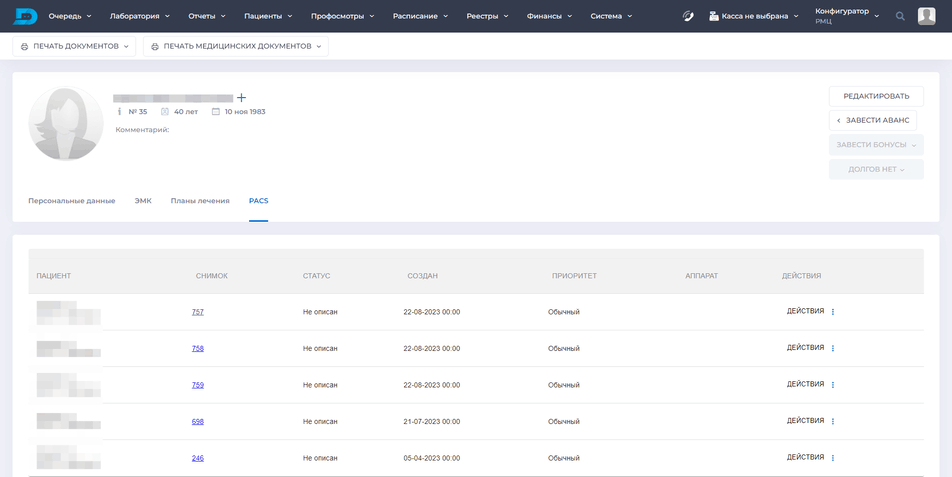Screen dimensions: 952x477
Task: Open snapshot link 759
Action: coord(197,385)
